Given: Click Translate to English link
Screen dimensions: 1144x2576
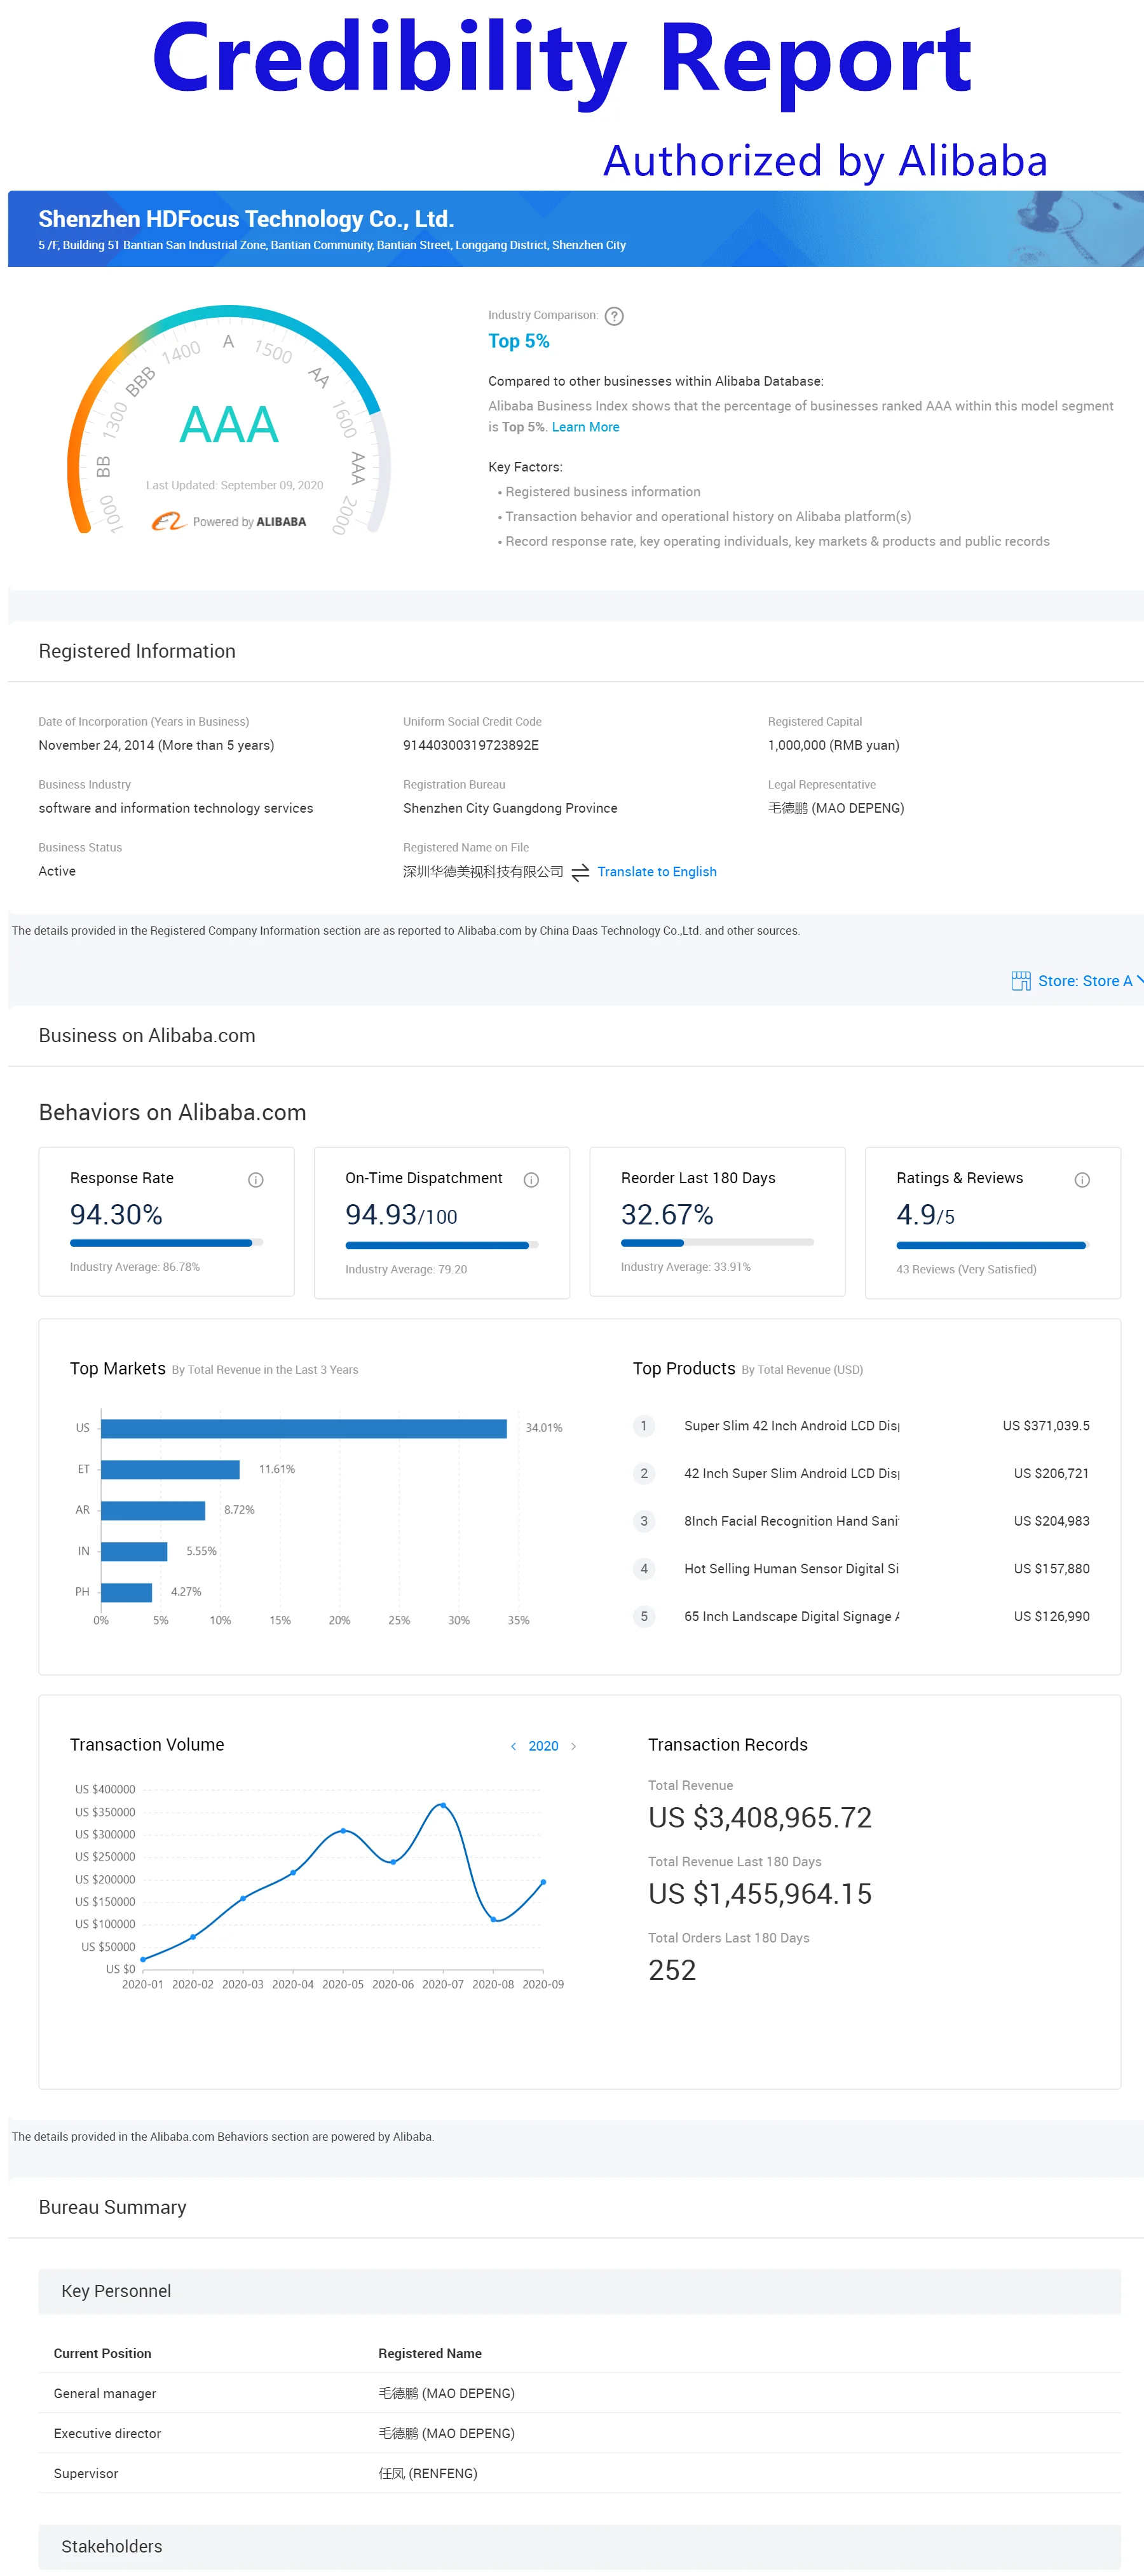Looking at the screenshot, I should [x=656, y=872].
